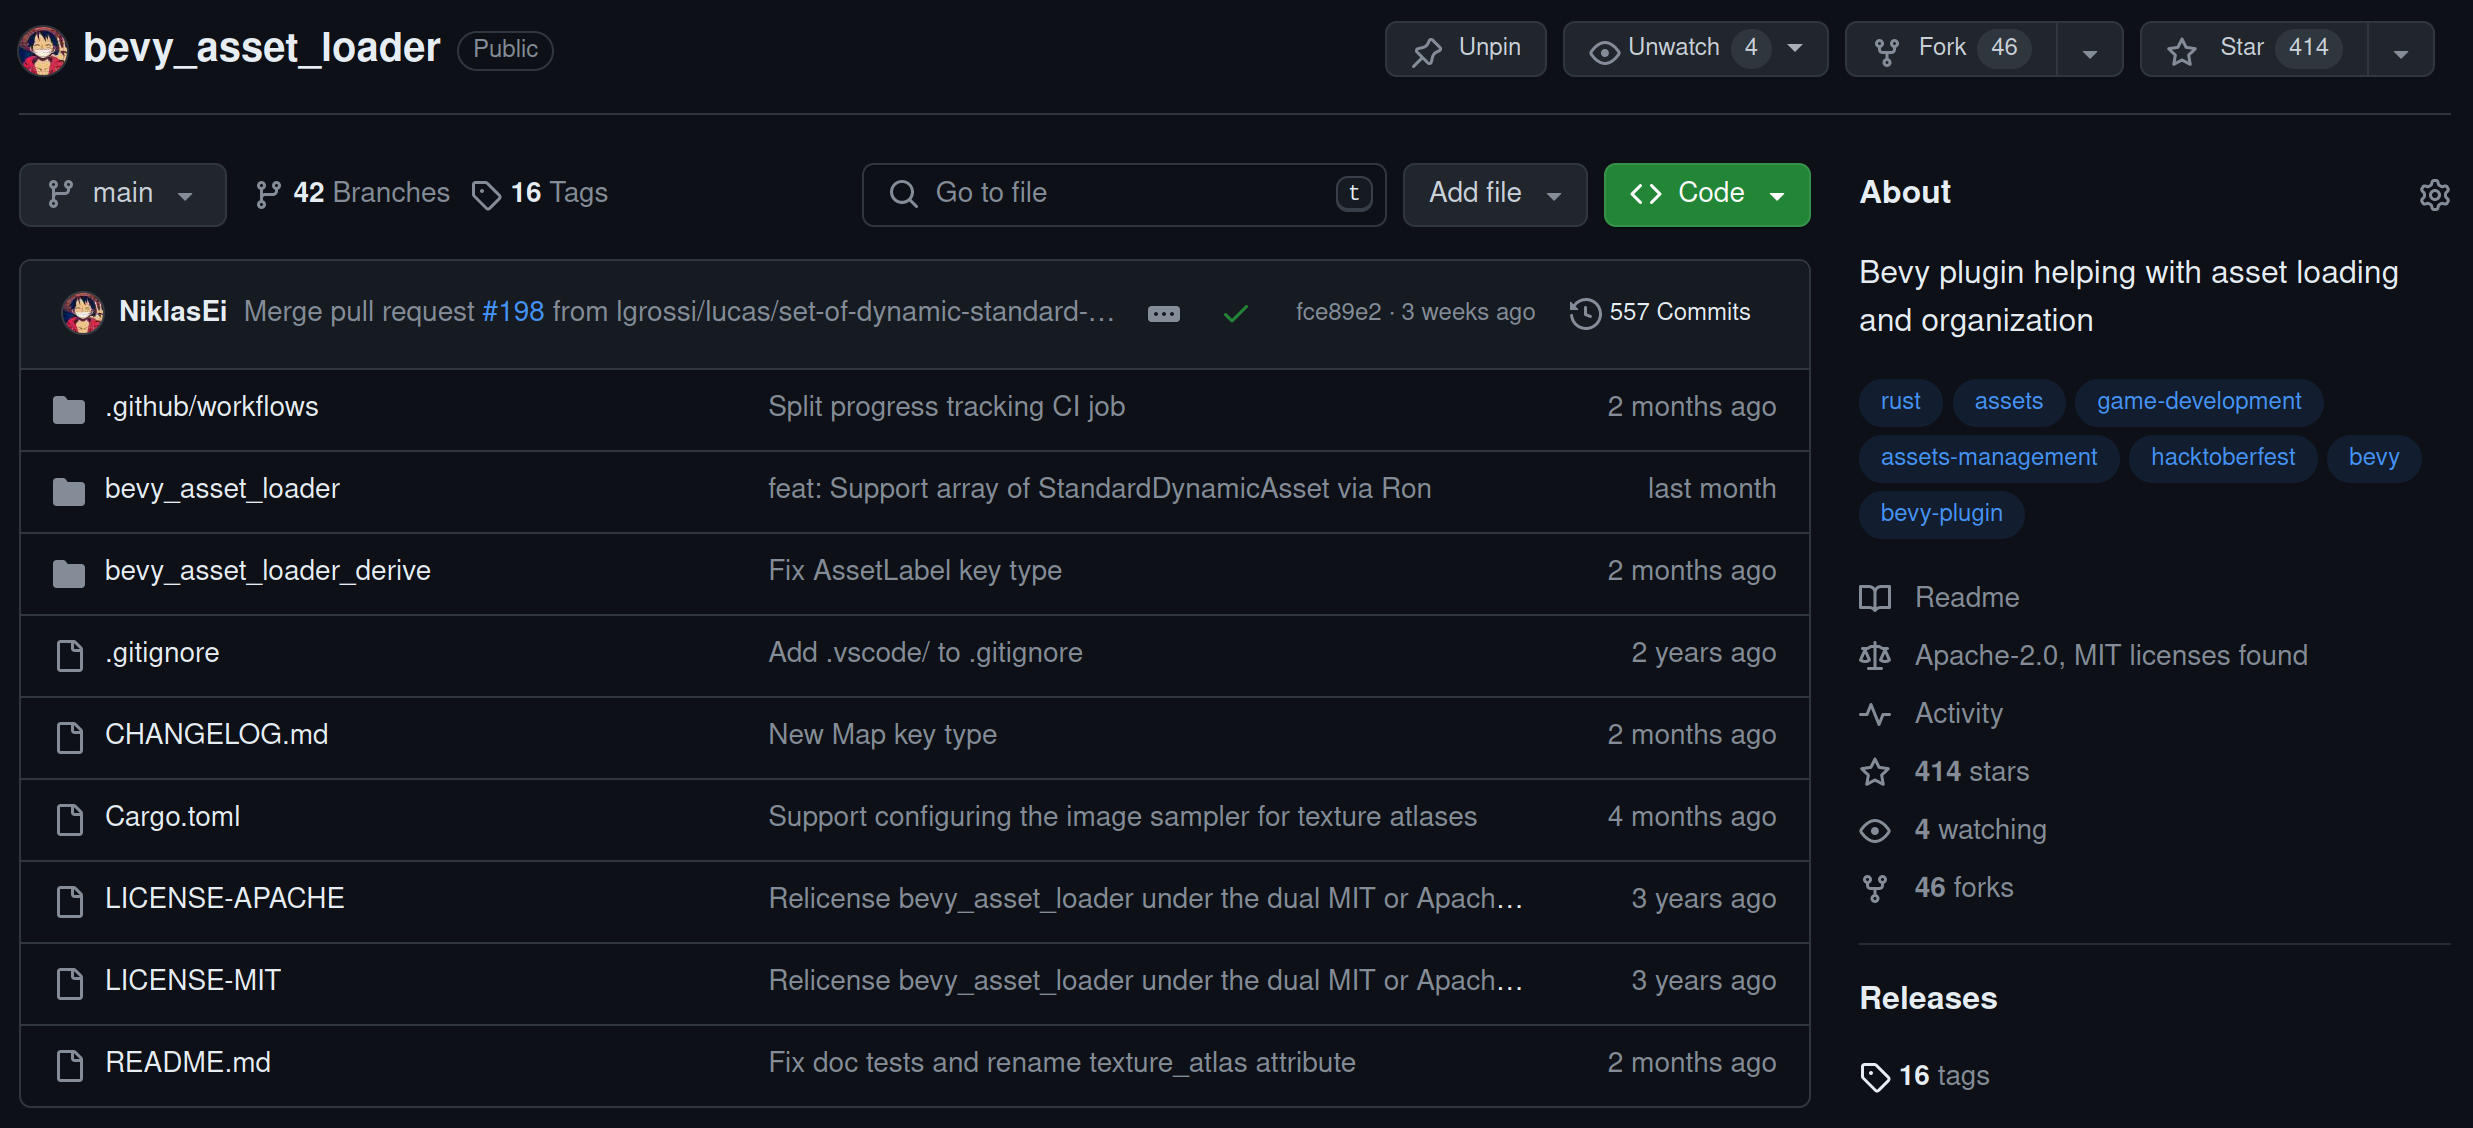
Task: Open commit history via the clock icon
Action: click(x=1584, y=312)
